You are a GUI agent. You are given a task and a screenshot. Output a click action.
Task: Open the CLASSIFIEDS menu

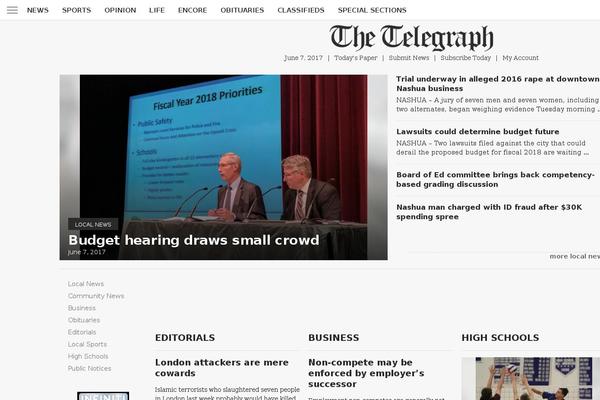301,10
